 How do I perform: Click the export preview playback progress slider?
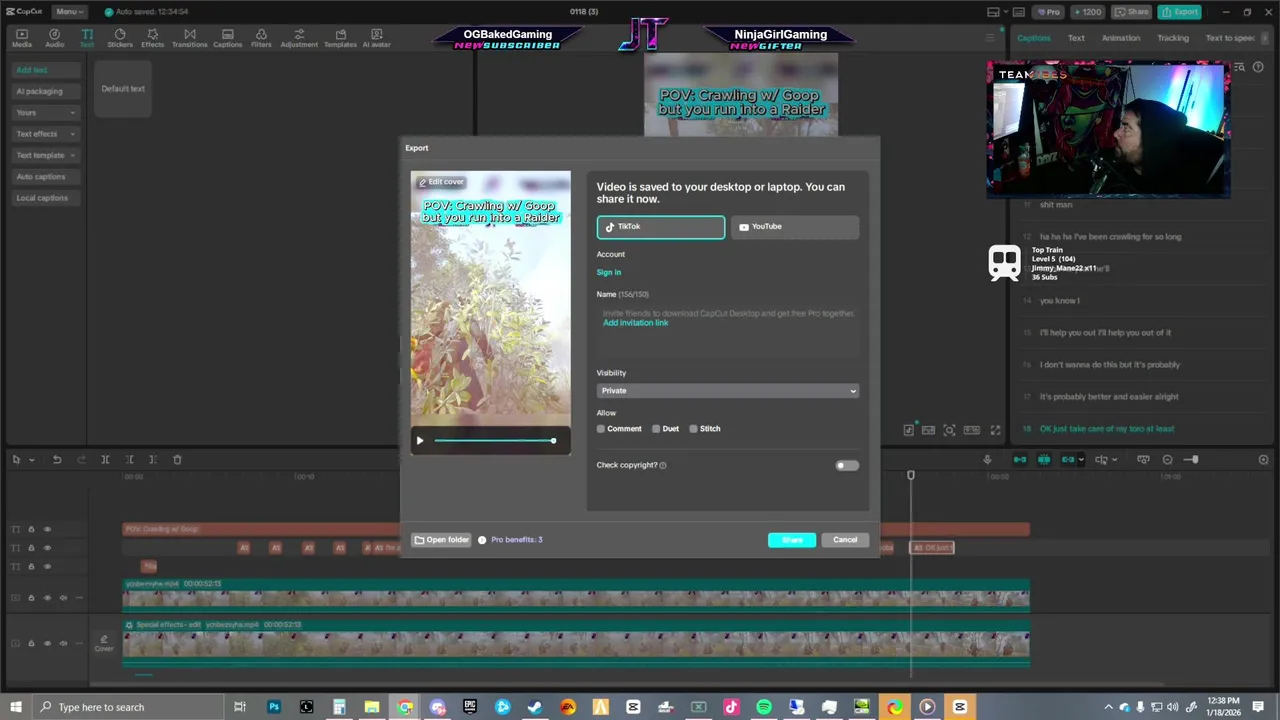click(x=495, y=441)
